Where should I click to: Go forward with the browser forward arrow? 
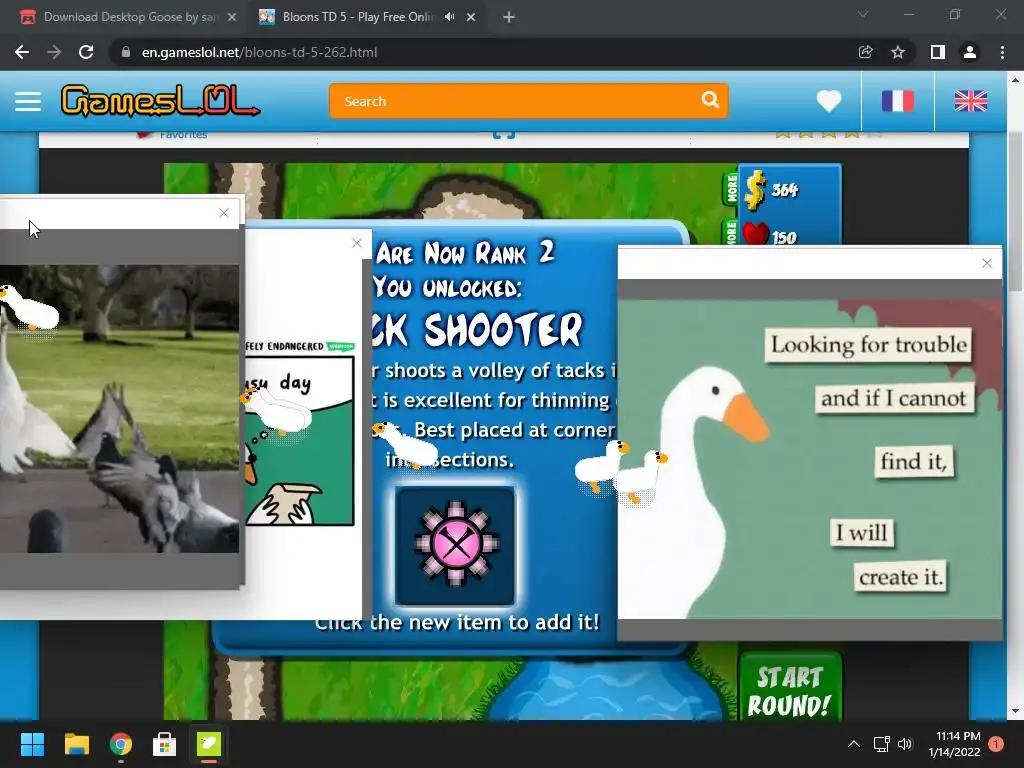click(54, 52)
